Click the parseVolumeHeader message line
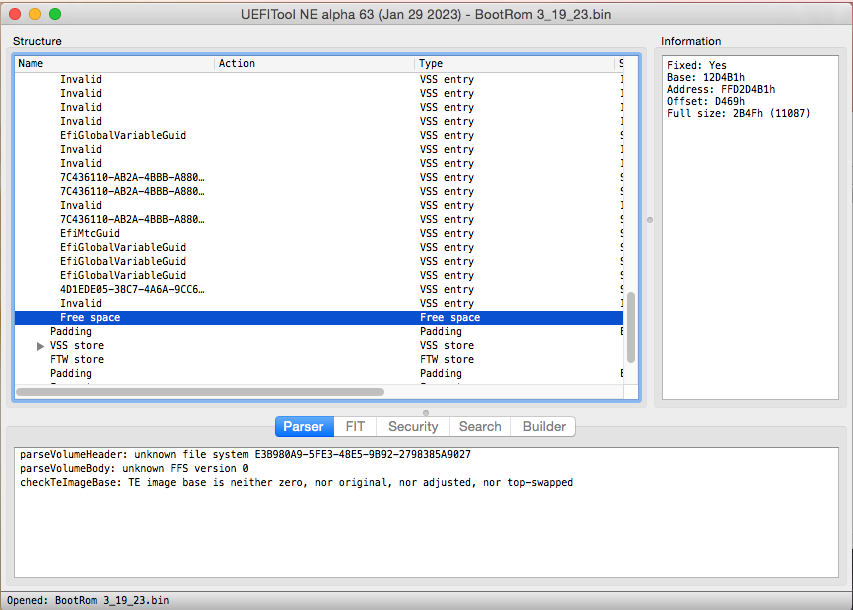Viewport: 853px width, 610px height. coord(245,454)
